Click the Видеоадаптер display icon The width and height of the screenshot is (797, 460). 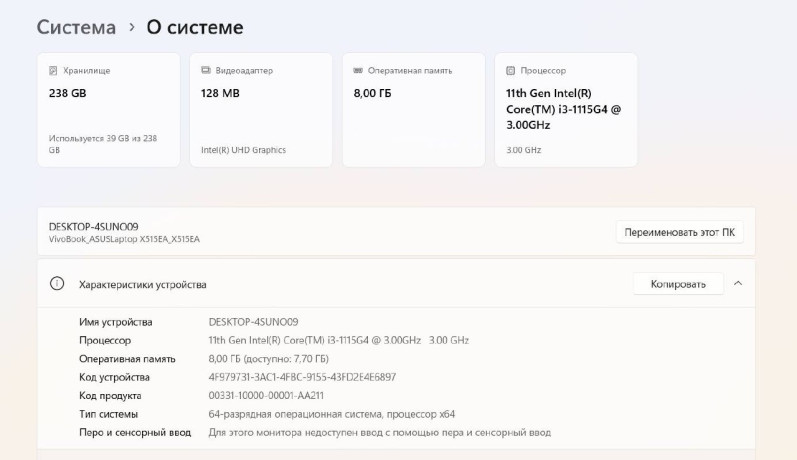click(x=206, y=71)
